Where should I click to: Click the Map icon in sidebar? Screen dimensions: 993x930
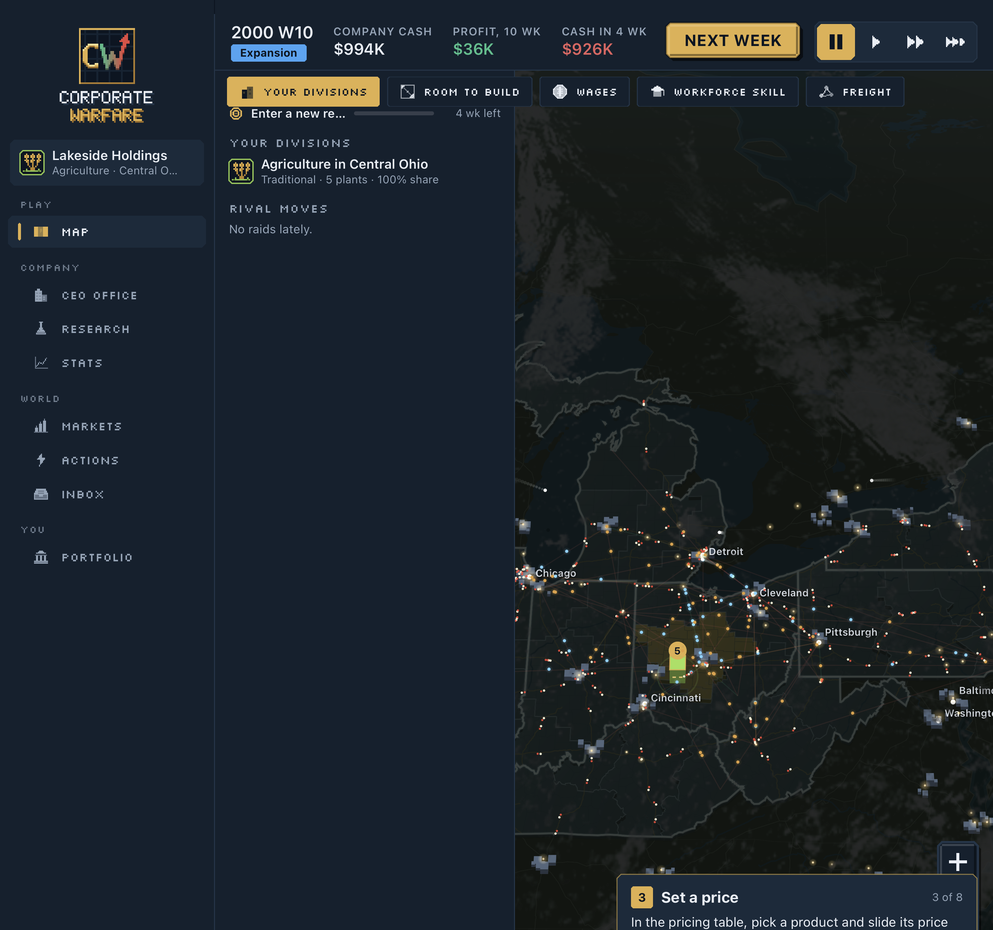pyautogui.click(x=41, y=232)
